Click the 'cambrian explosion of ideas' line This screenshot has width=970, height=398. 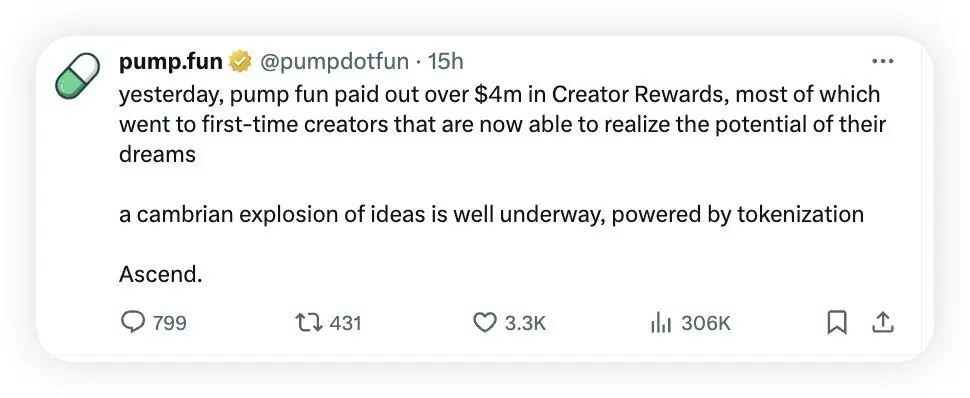(491, 214)
